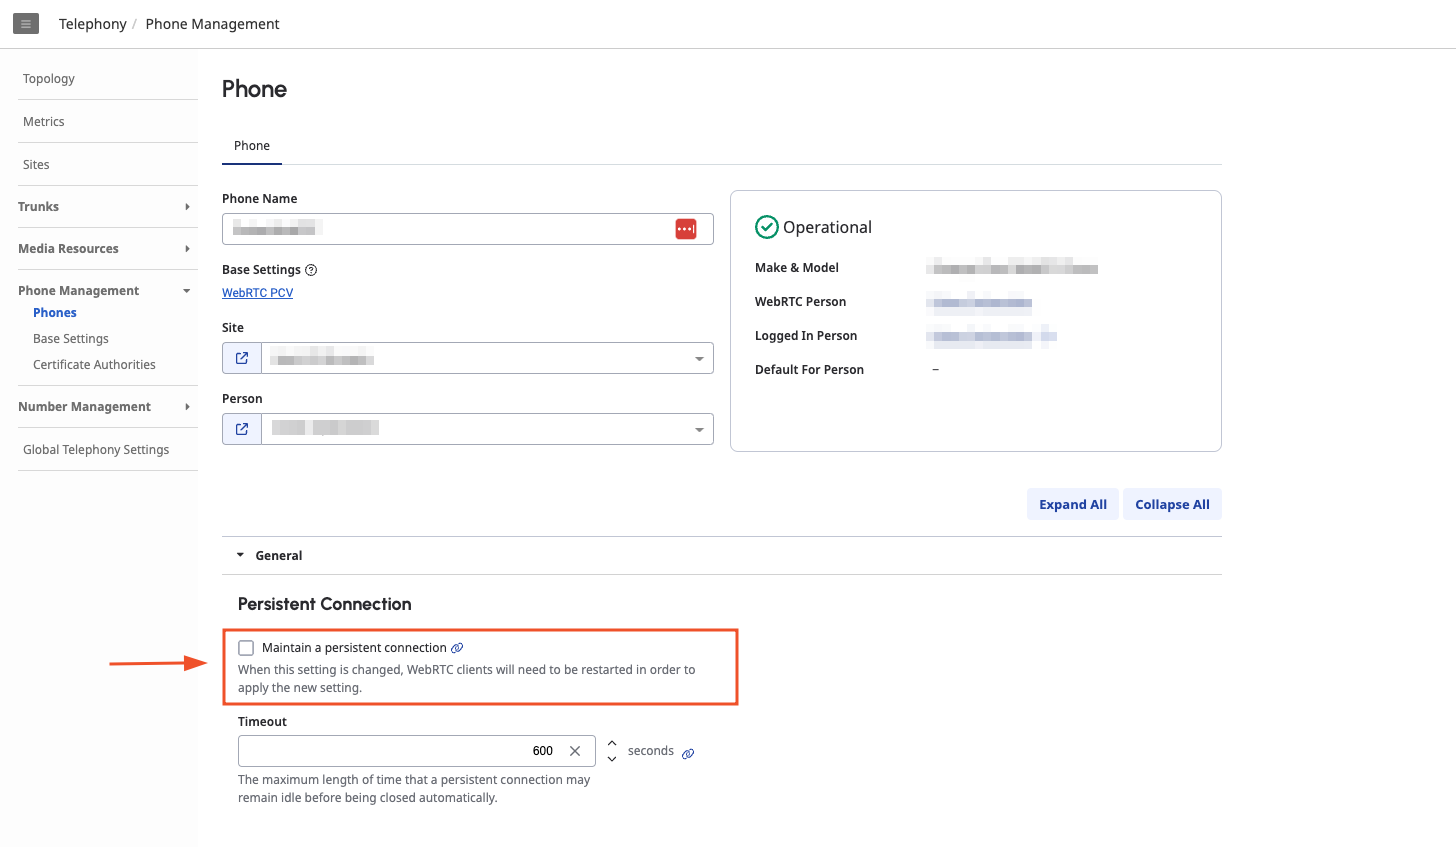Increase the Timeout value with up arrow
The height and width of the screenshot is (847, 1456).
coord(612,743)
